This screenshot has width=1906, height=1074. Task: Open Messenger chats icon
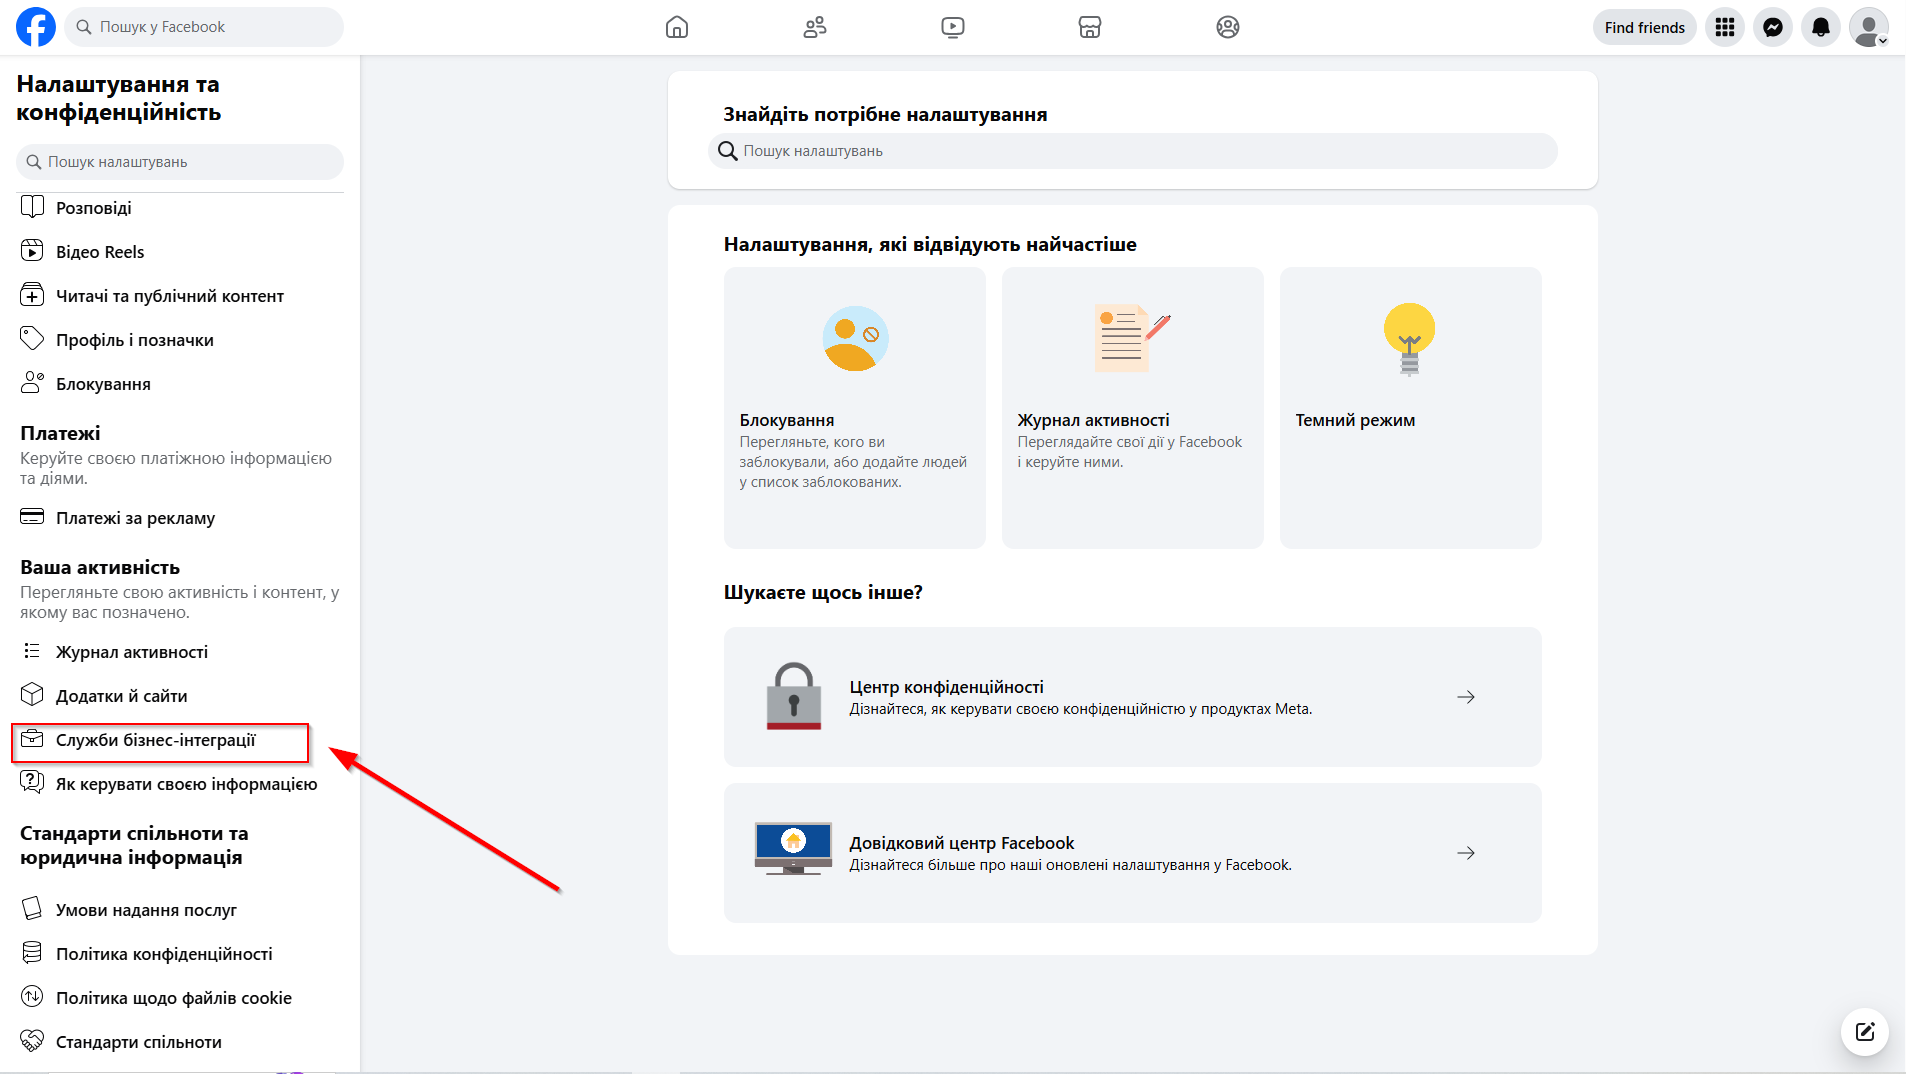[1773, 27]
